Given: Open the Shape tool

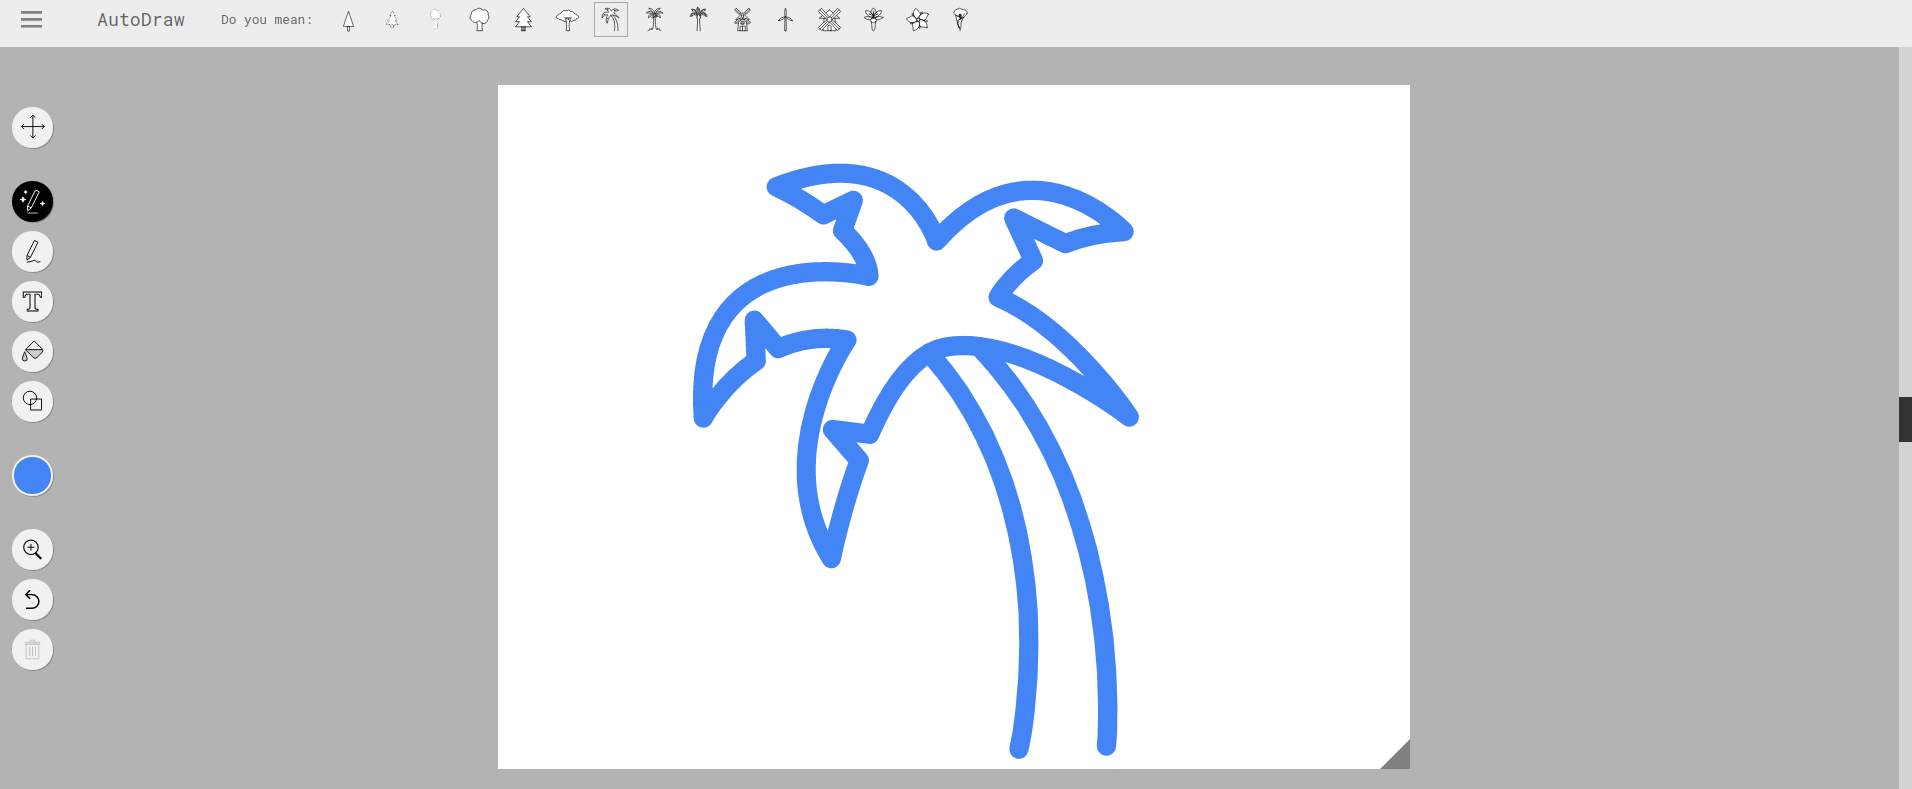Looking at the screenshot, I should 32,402.
